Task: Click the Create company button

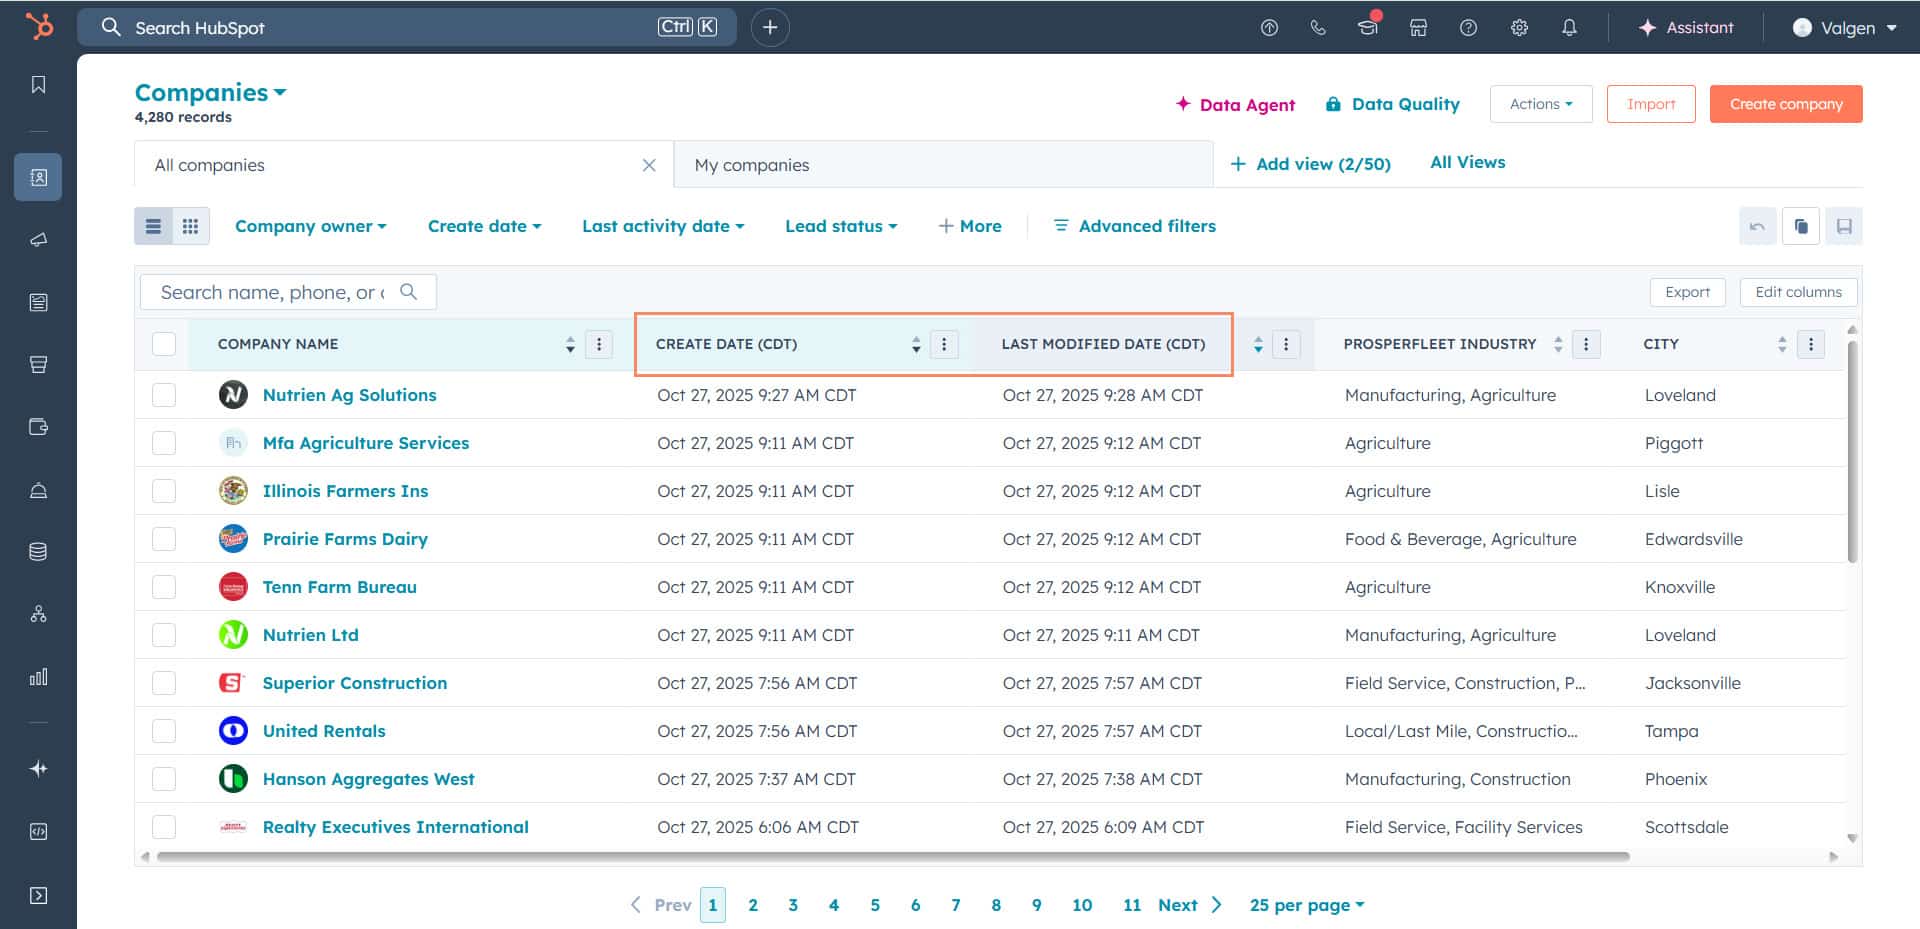Action: (1786, 104)
